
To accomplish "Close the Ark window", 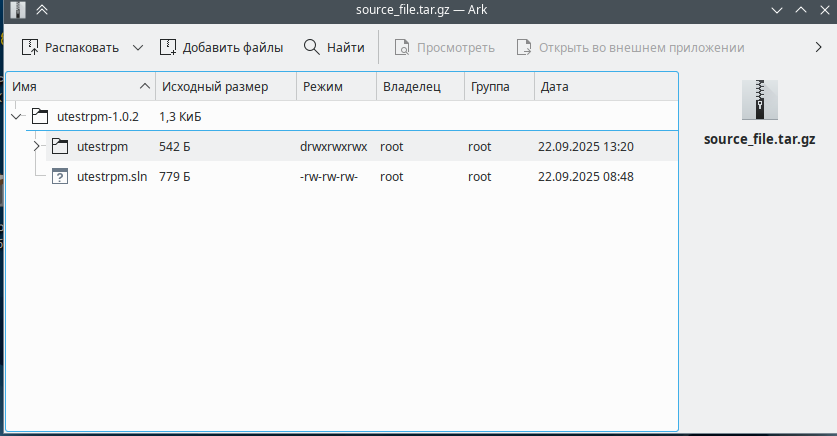I will [x=825, y=10].
